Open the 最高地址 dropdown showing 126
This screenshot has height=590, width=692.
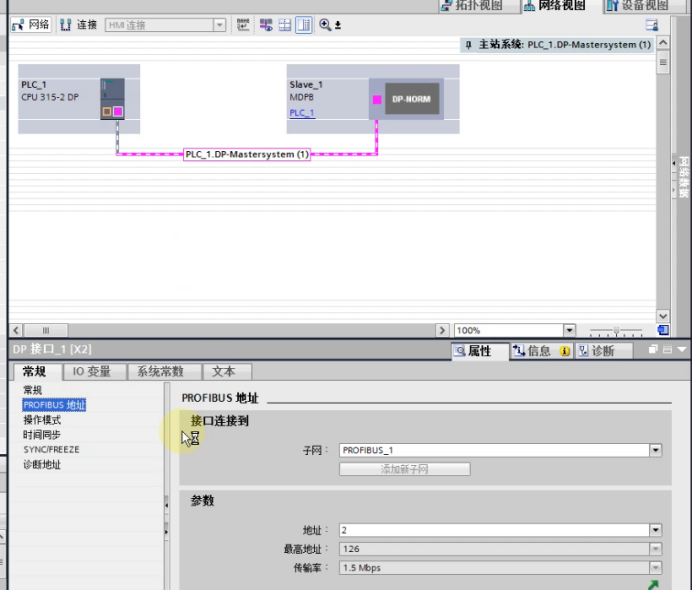point(655,549)
